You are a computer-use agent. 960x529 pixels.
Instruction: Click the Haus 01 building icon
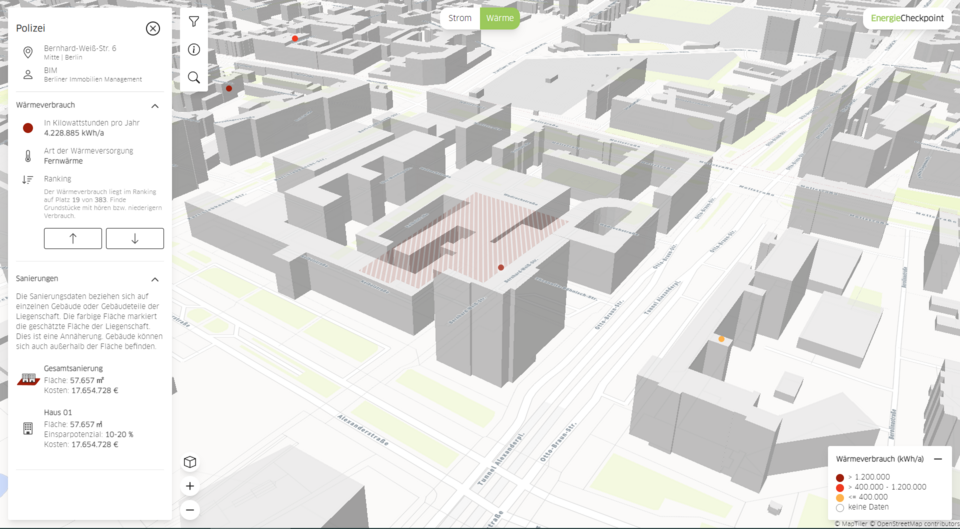(x=28, y=429)
